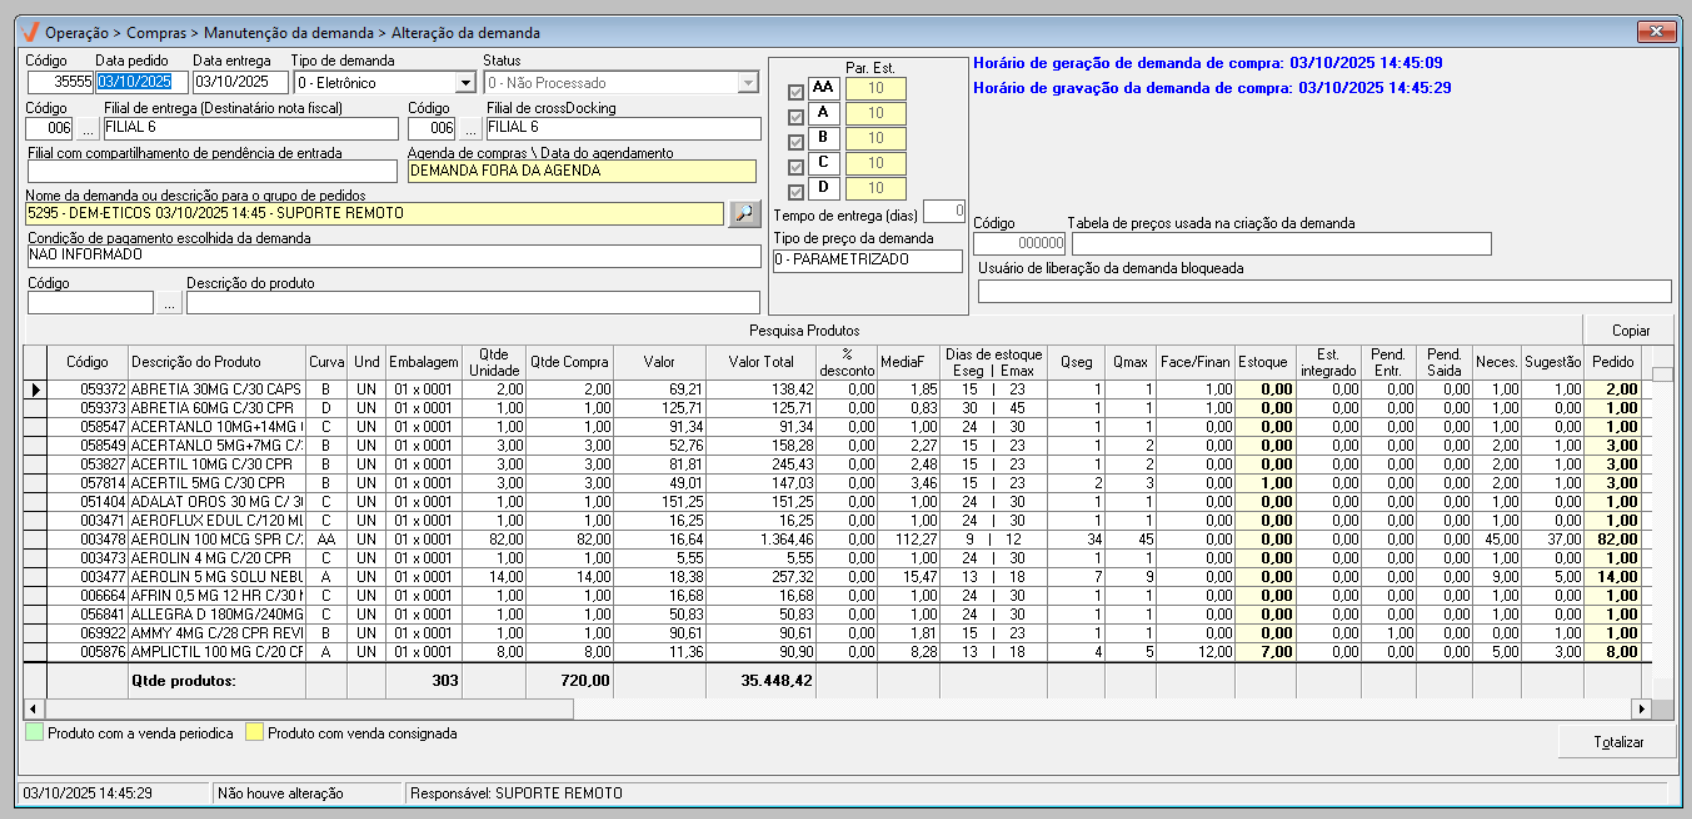Viewport: 1692px width, 819px height.
Task: Click the magnifier search icon beside demand name
Action: point(744,214)
